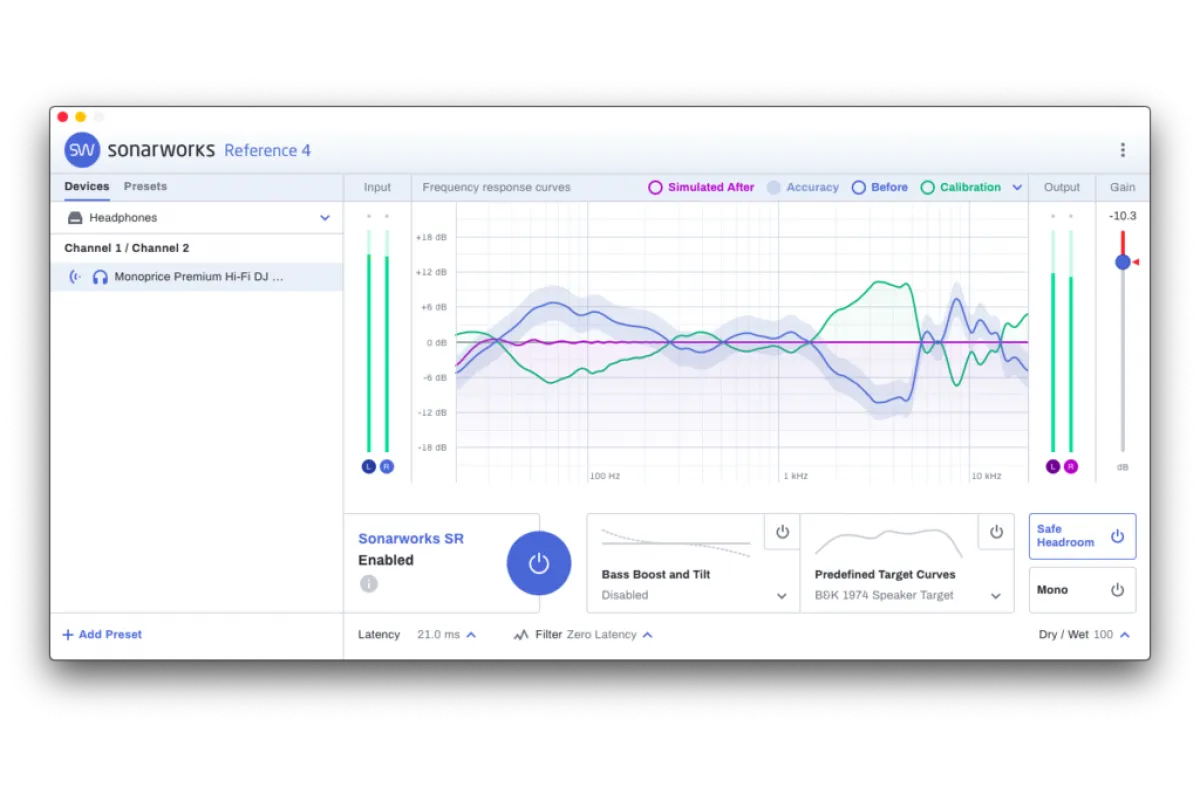Screen dimensions: 1200x800
Task: Click the +18 dB axis label
Action: [431, 237]
